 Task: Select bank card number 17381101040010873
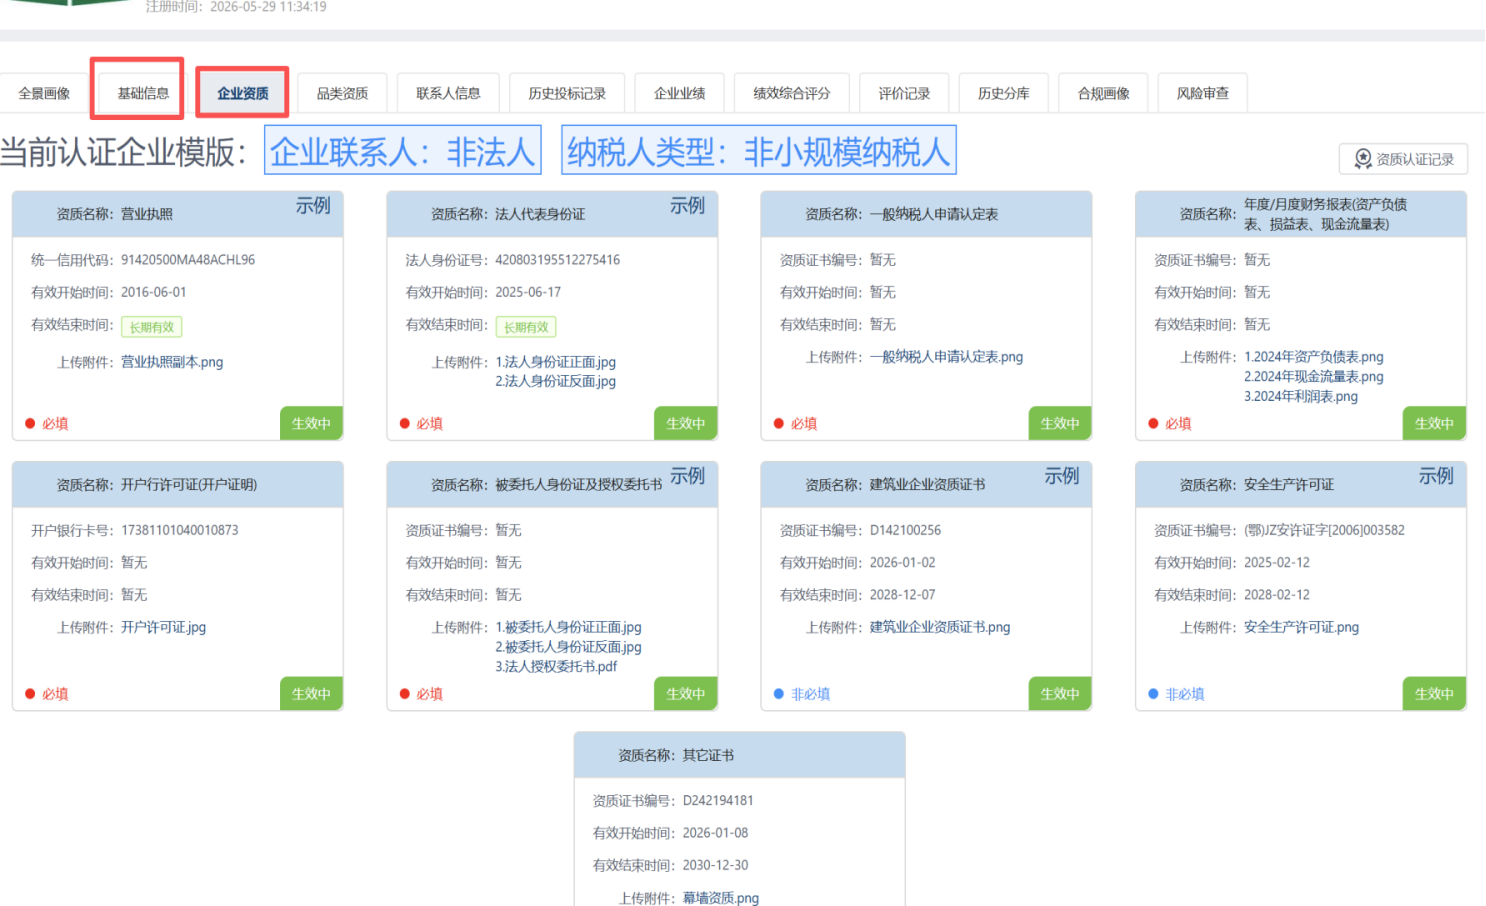click(x=180, y=530)
